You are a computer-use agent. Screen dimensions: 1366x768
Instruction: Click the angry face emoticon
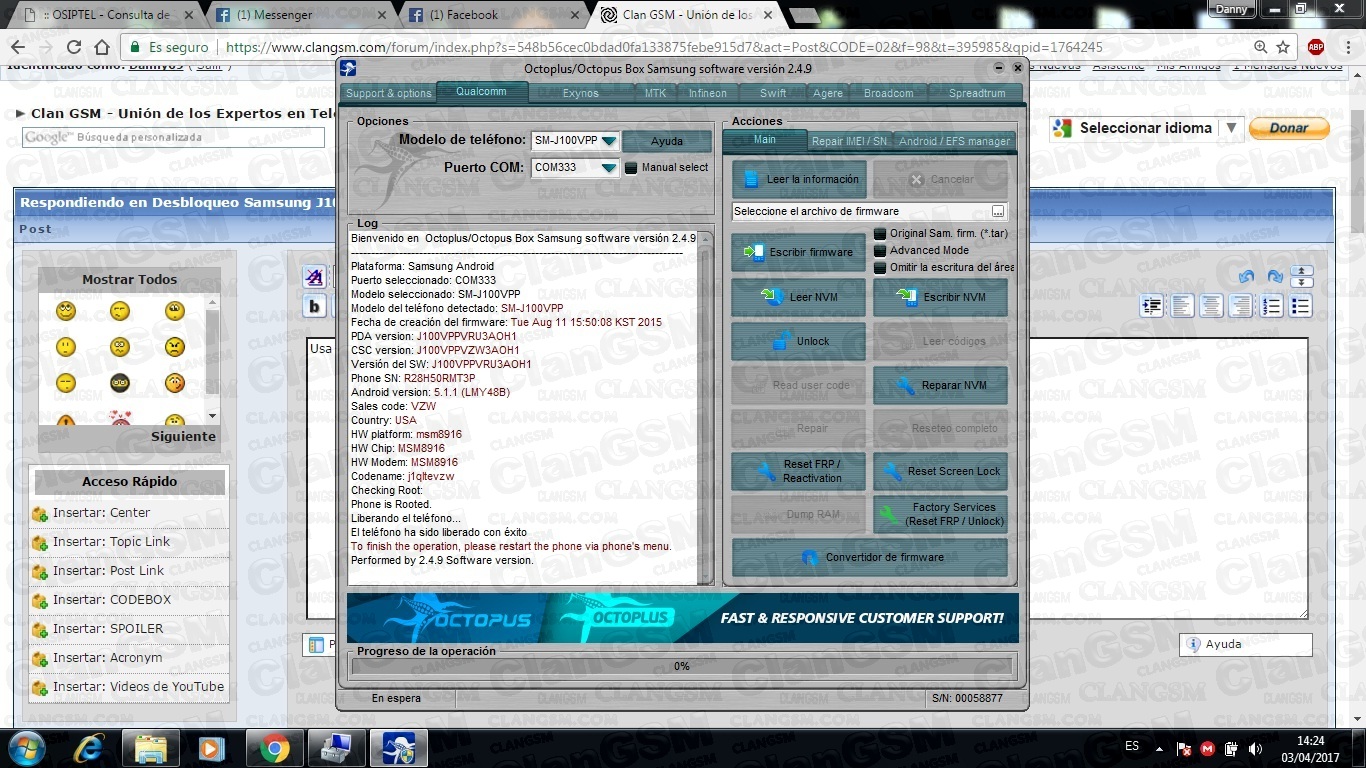click(x=175, y=347)
